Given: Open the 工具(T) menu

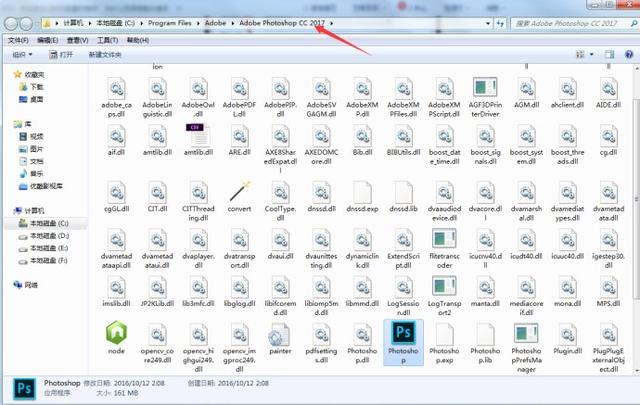Looking at the screenshot, I should point(107,40).
